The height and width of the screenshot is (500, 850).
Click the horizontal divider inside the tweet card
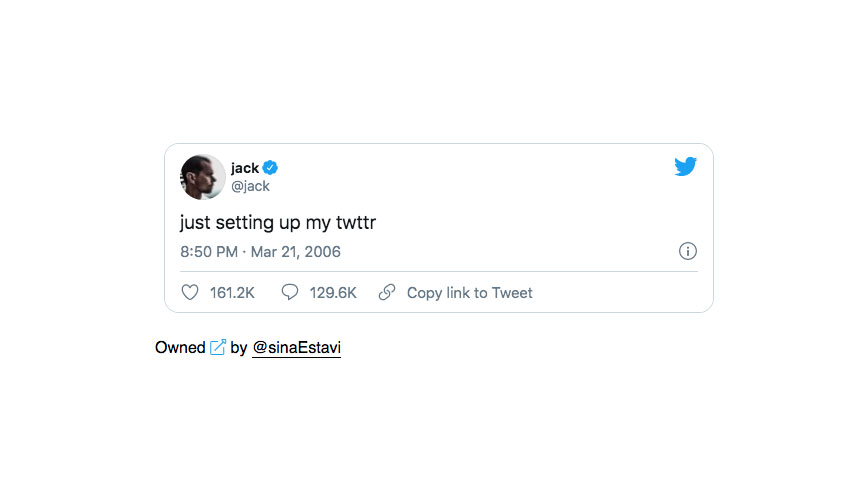click(x=438, y=272)
